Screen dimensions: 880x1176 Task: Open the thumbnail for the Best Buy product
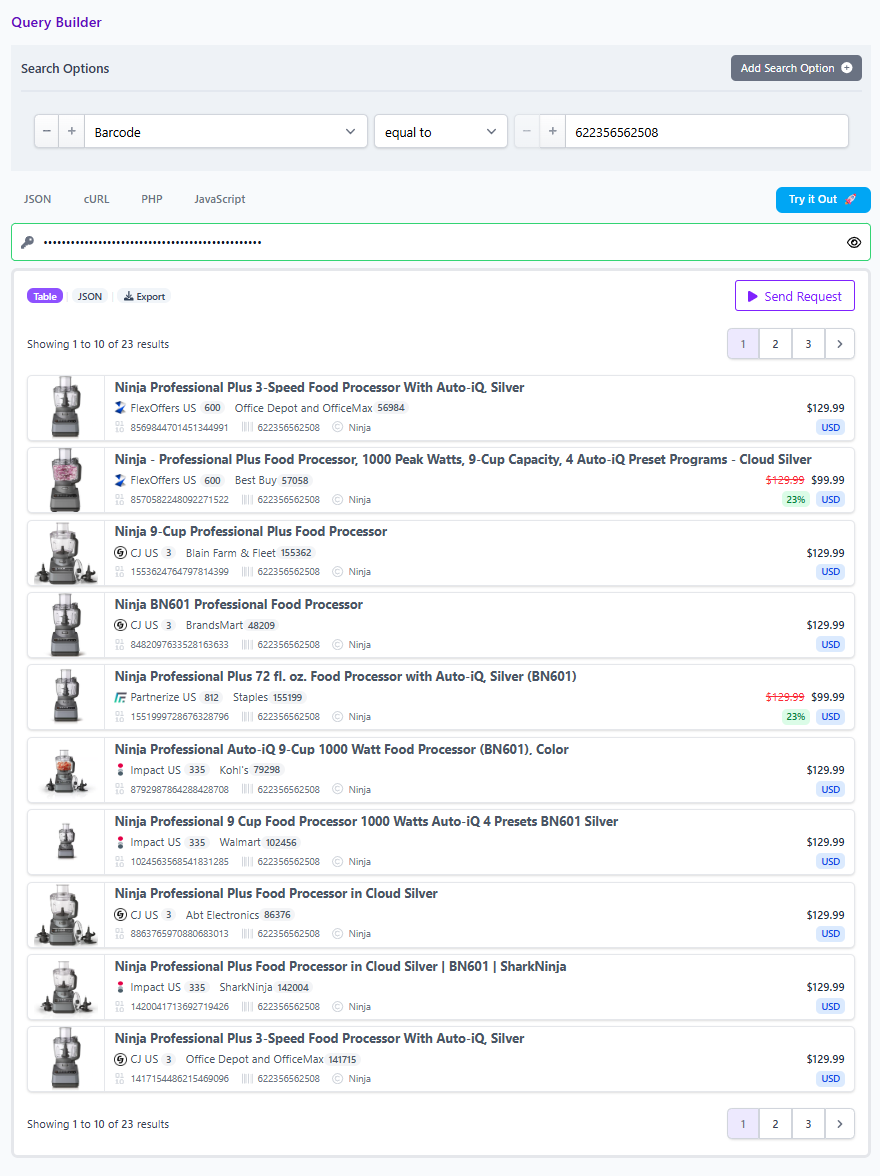[x=66, y=480]
